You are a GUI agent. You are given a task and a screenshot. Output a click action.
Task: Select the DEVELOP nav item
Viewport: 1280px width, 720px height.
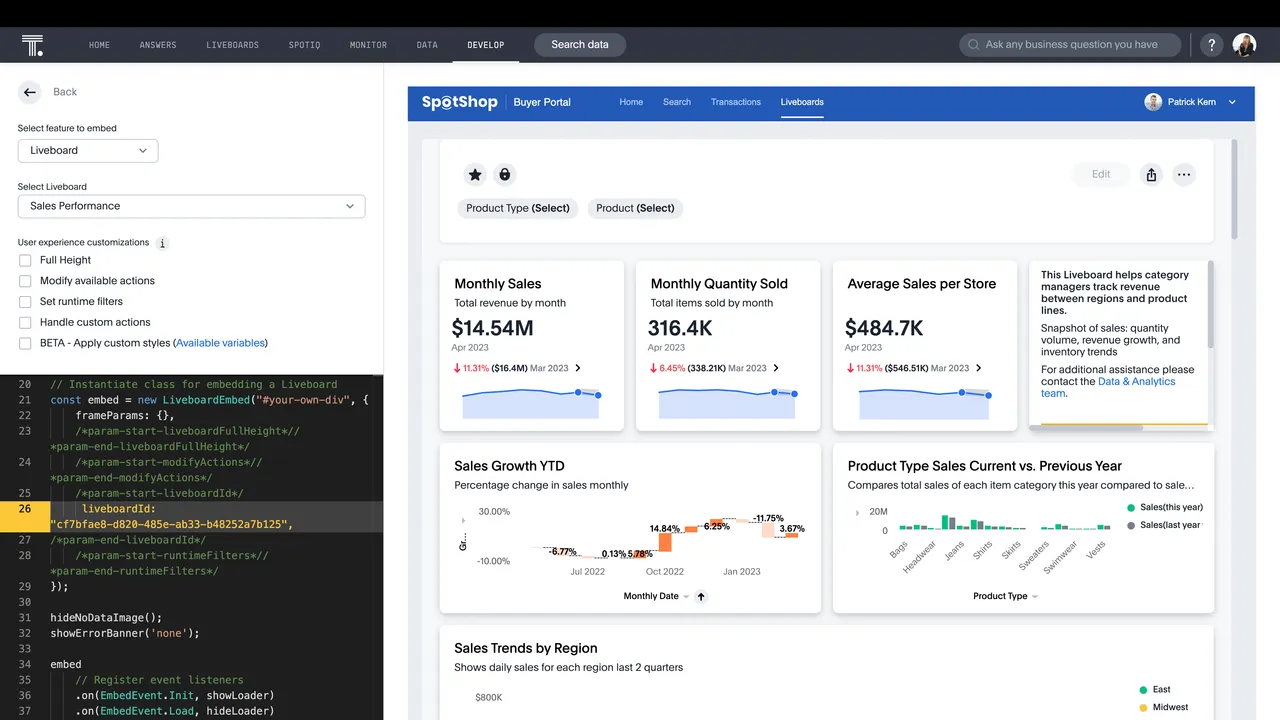(x=486, y=45)
